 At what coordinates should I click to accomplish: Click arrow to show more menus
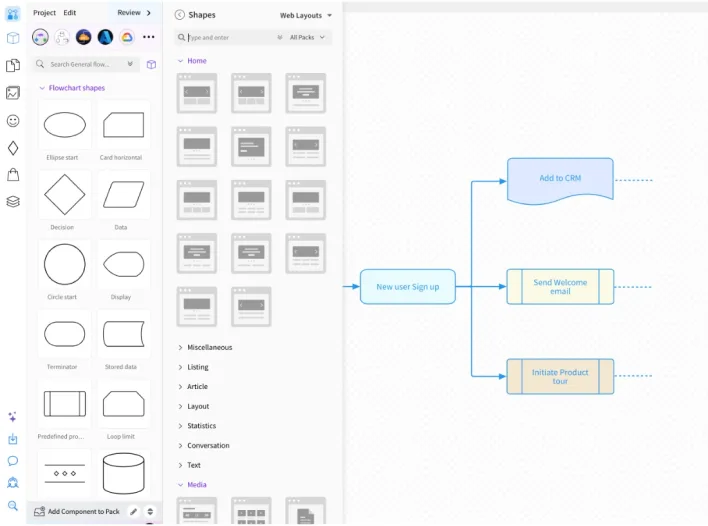tap(149, 13)
